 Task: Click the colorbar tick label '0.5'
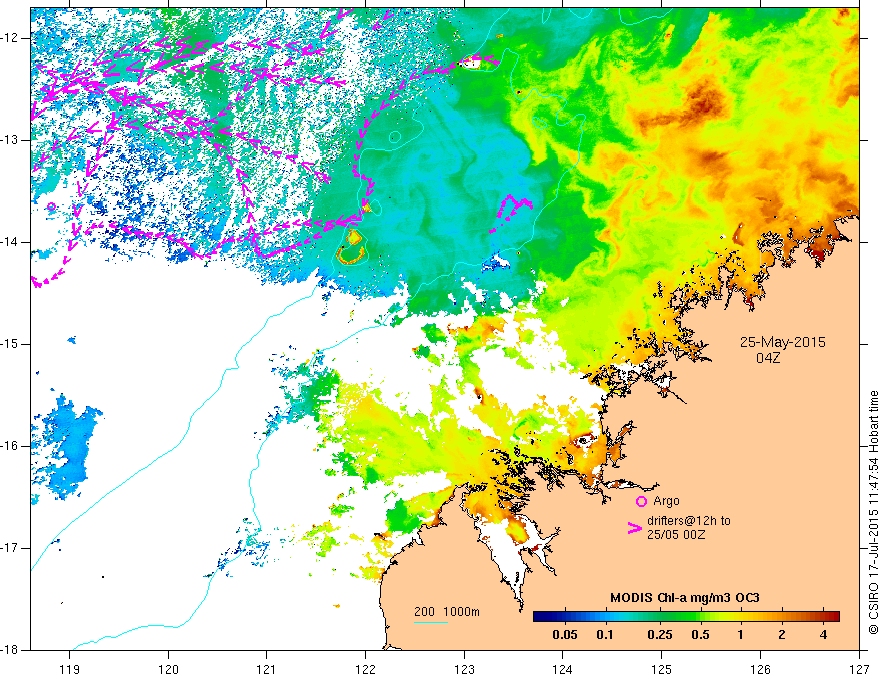coord(700,635)
